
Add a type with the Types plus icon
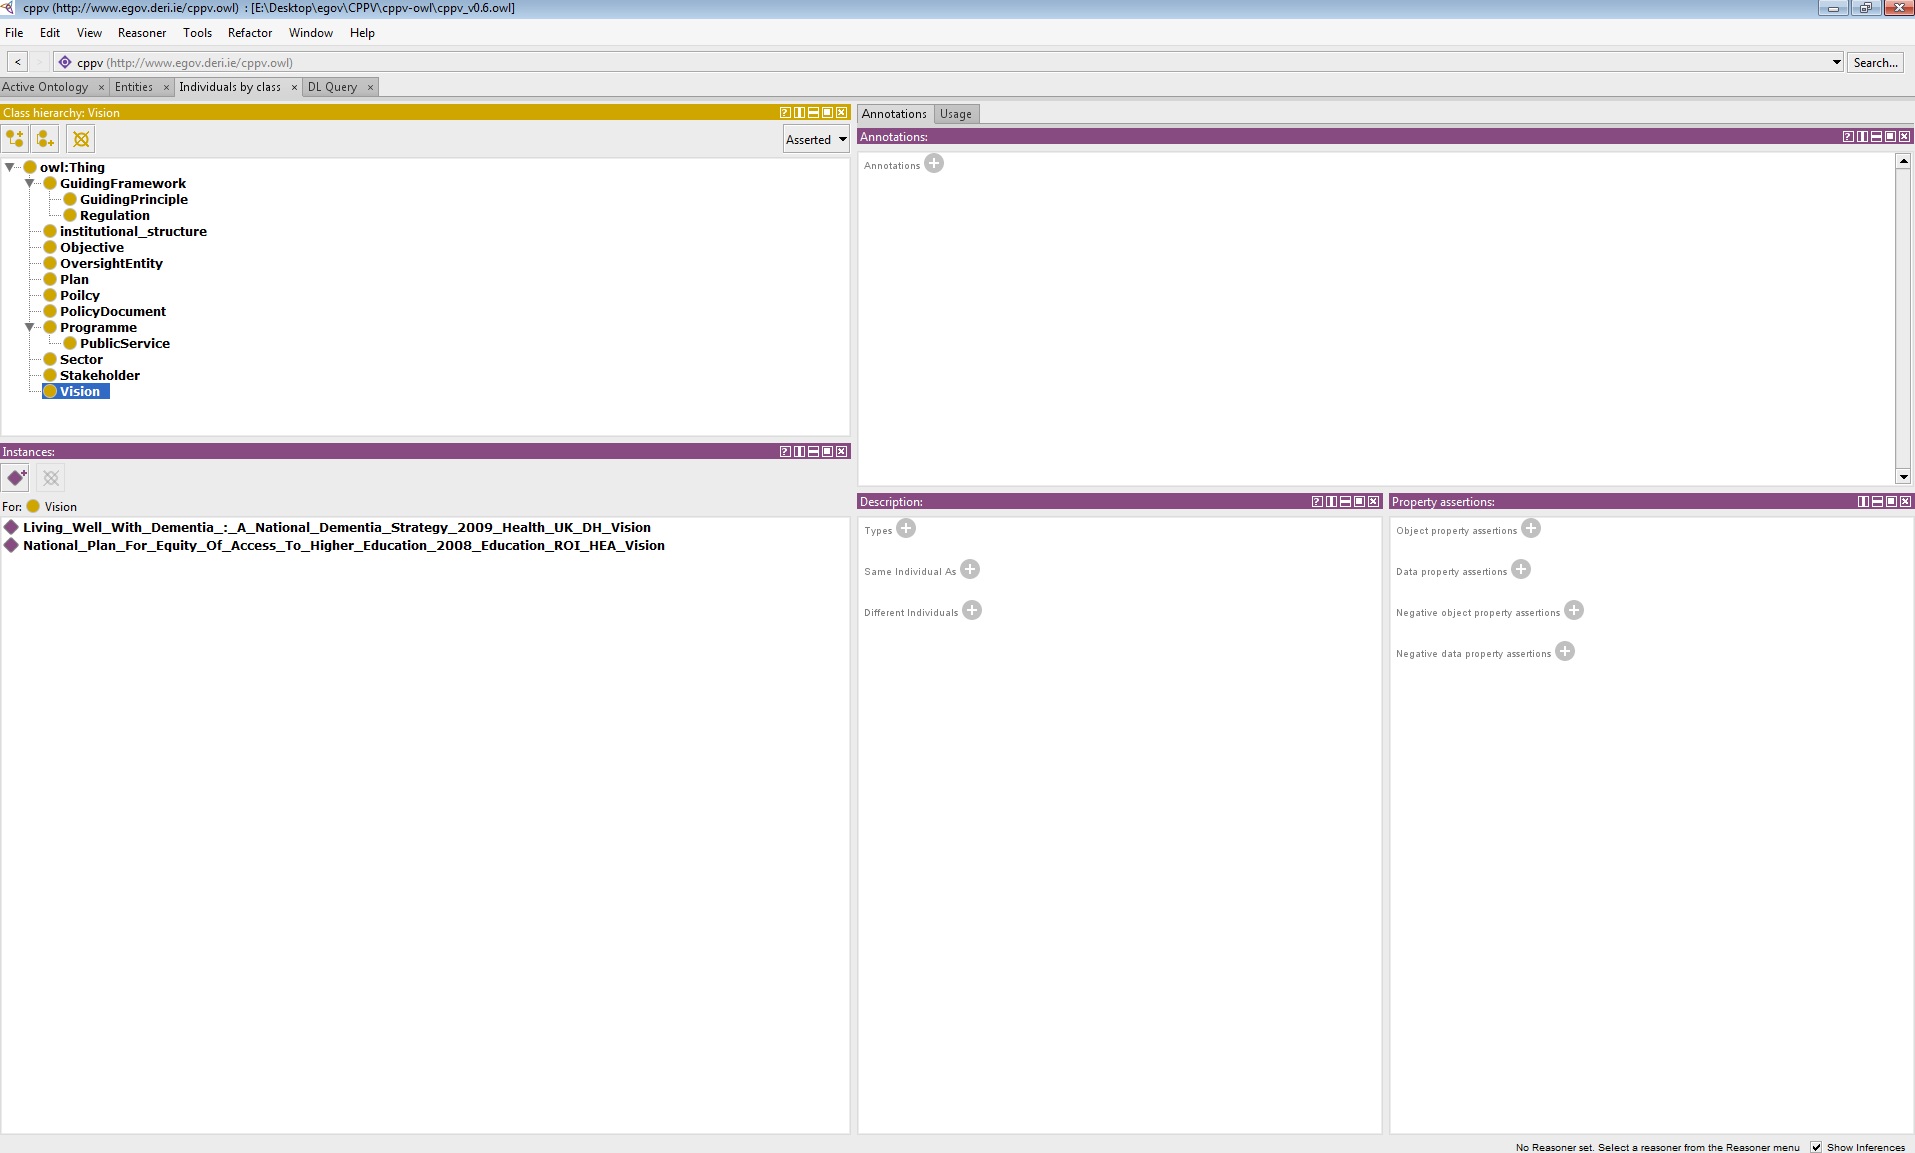(x=906, y=528)
